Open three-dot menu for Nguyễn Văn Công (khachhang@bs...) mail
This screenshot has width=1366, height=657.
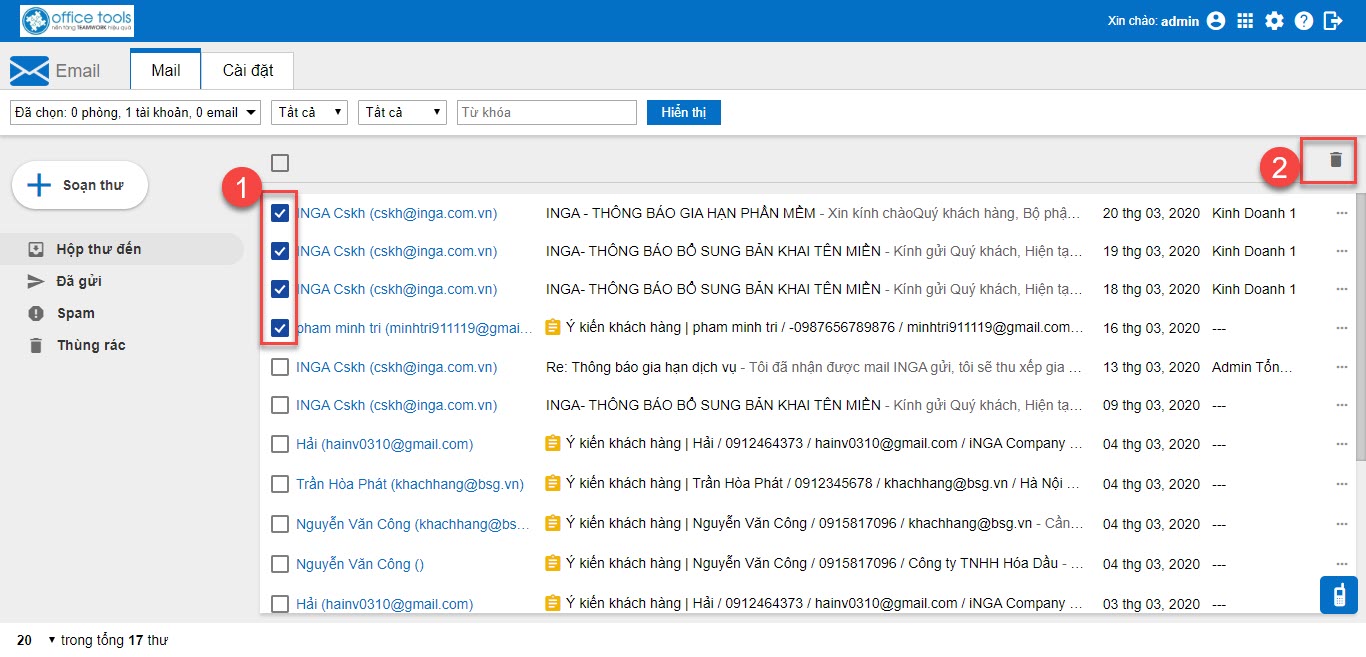point(1341,524)
